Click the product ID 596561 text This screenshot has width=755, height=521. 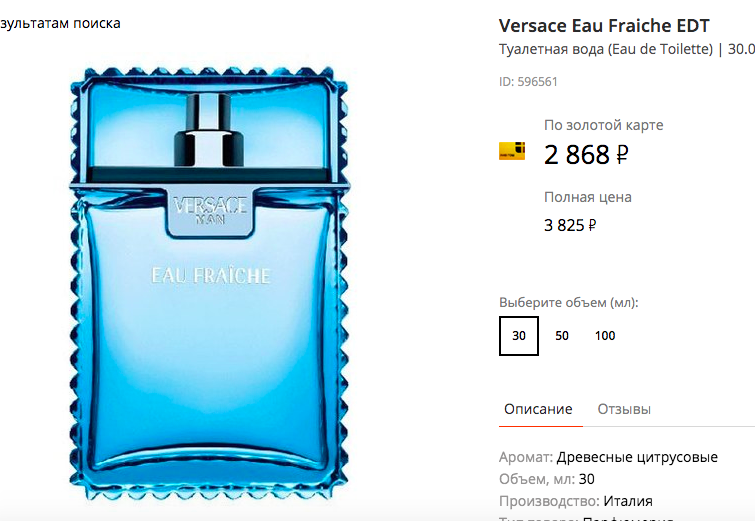pos(528,82)
